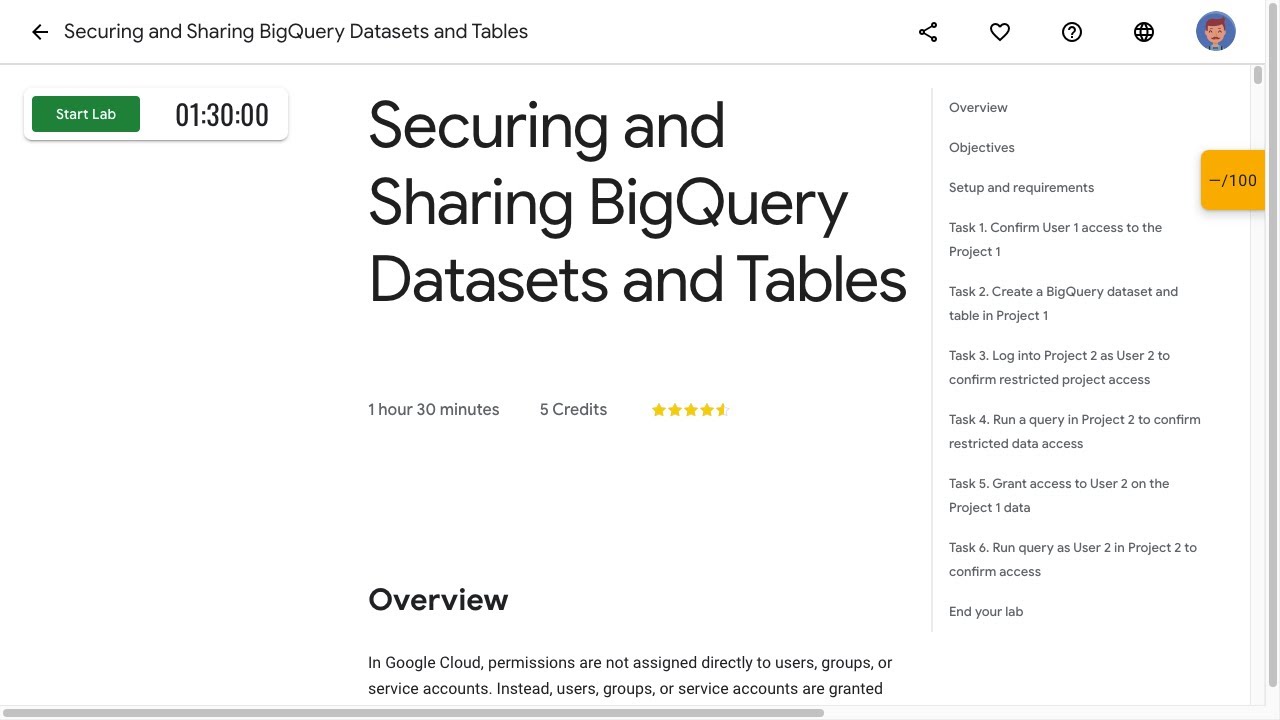Jump to Objectives section
Image resolution: width=1280 pixels, height=720 pixels.
981,147
